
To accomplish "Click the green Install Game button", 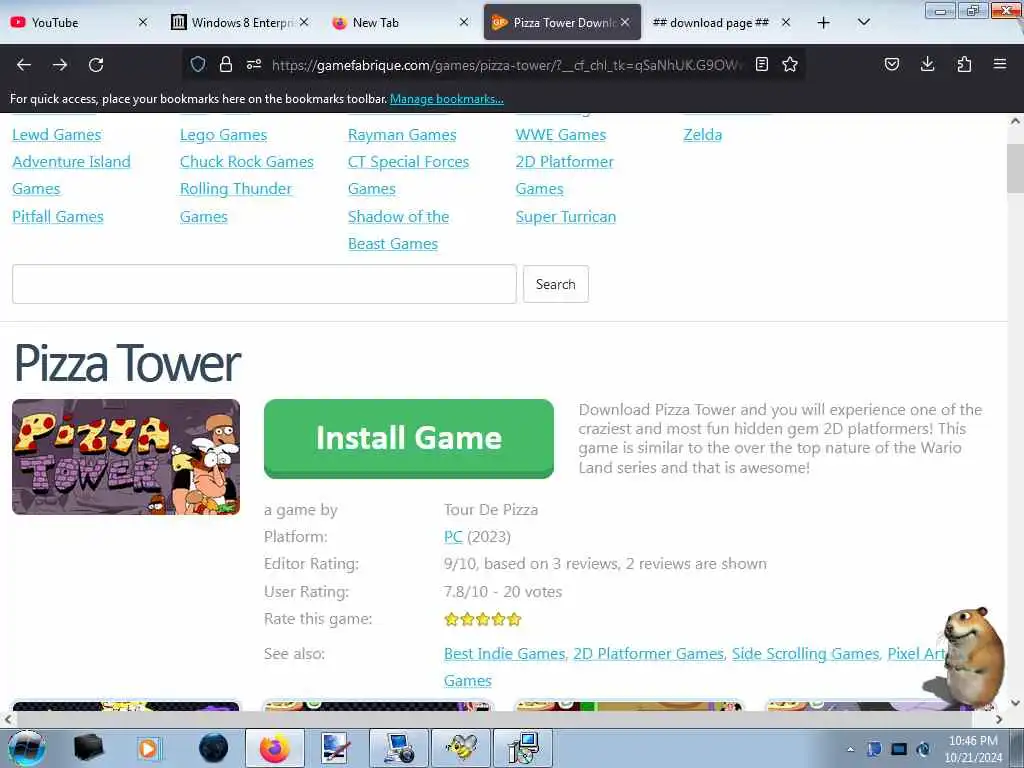I will click(x=409, y=438).
